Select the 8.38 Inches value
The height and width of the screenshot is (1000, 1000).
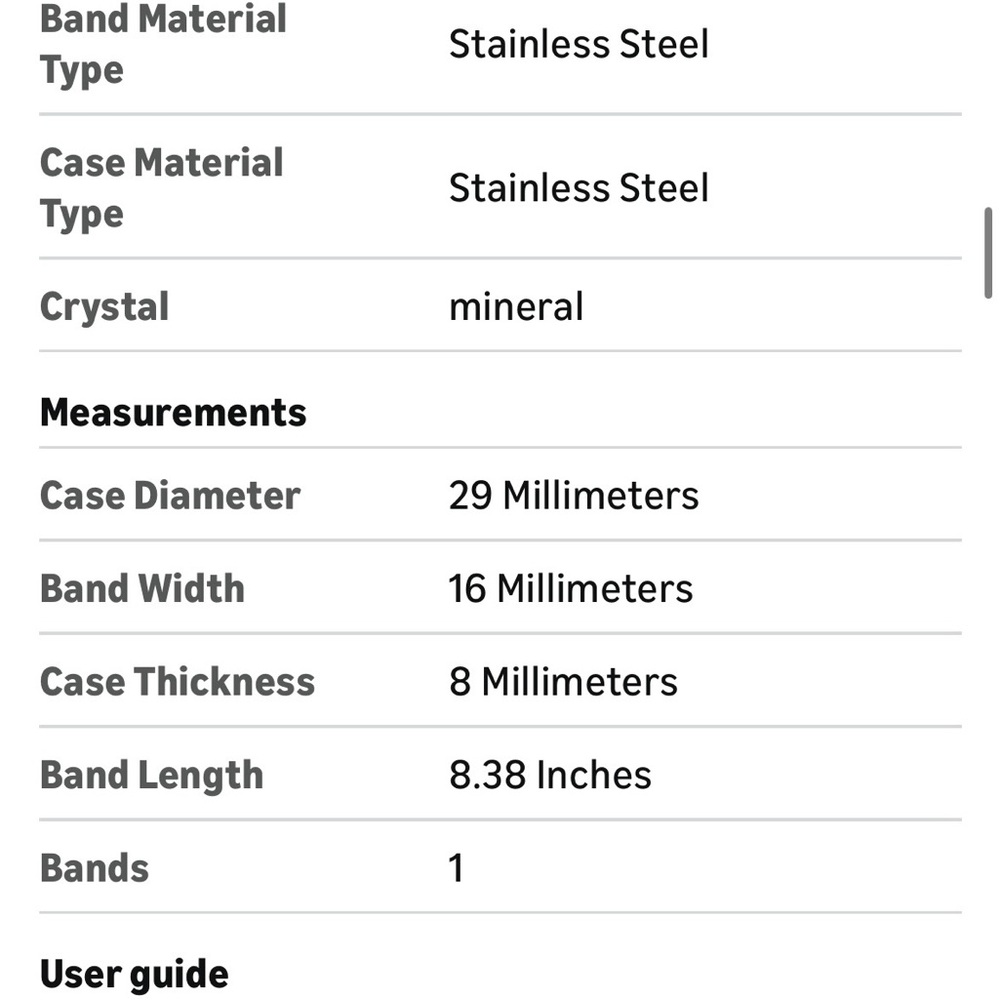coord(550,775)
